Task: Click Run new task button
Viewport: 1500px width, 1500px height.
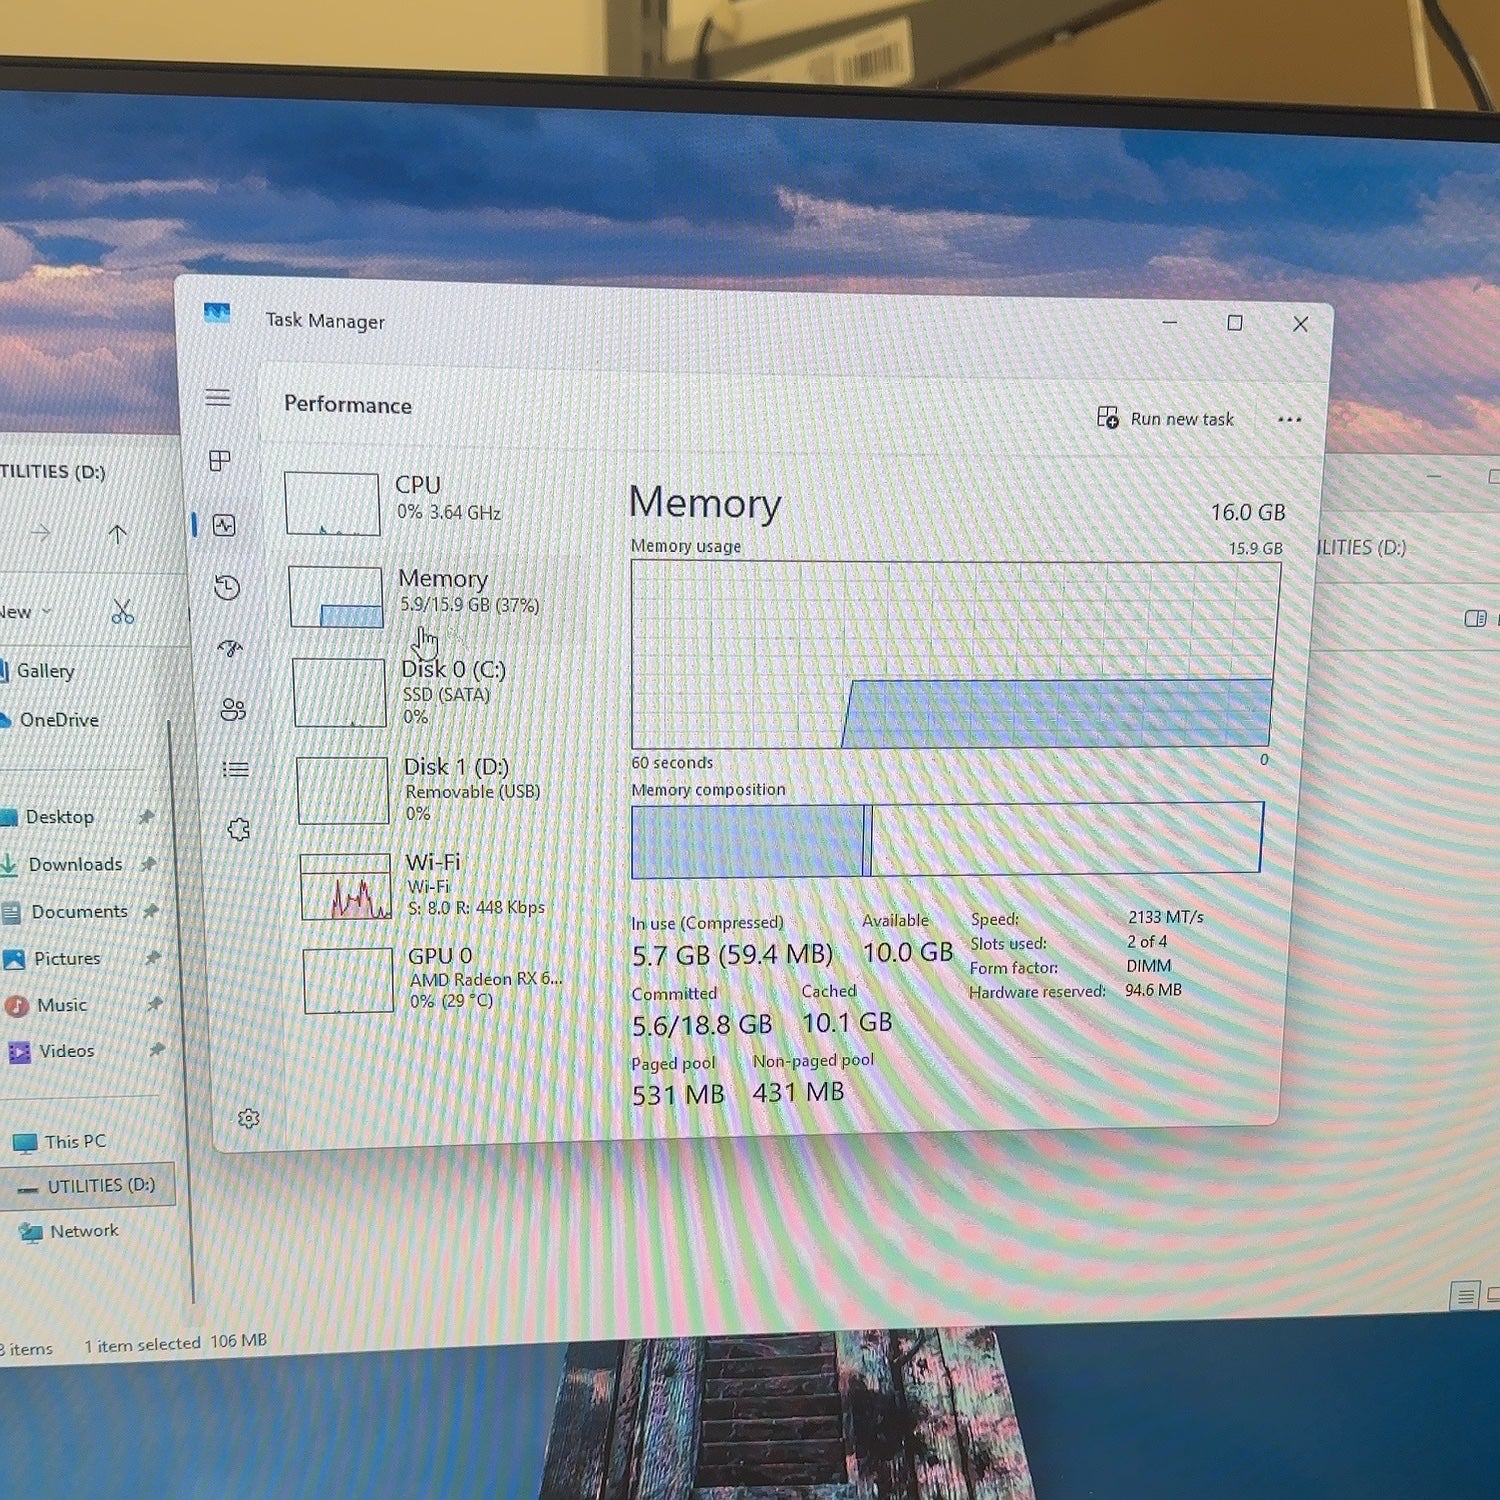Action: (x=1166, y=418)
